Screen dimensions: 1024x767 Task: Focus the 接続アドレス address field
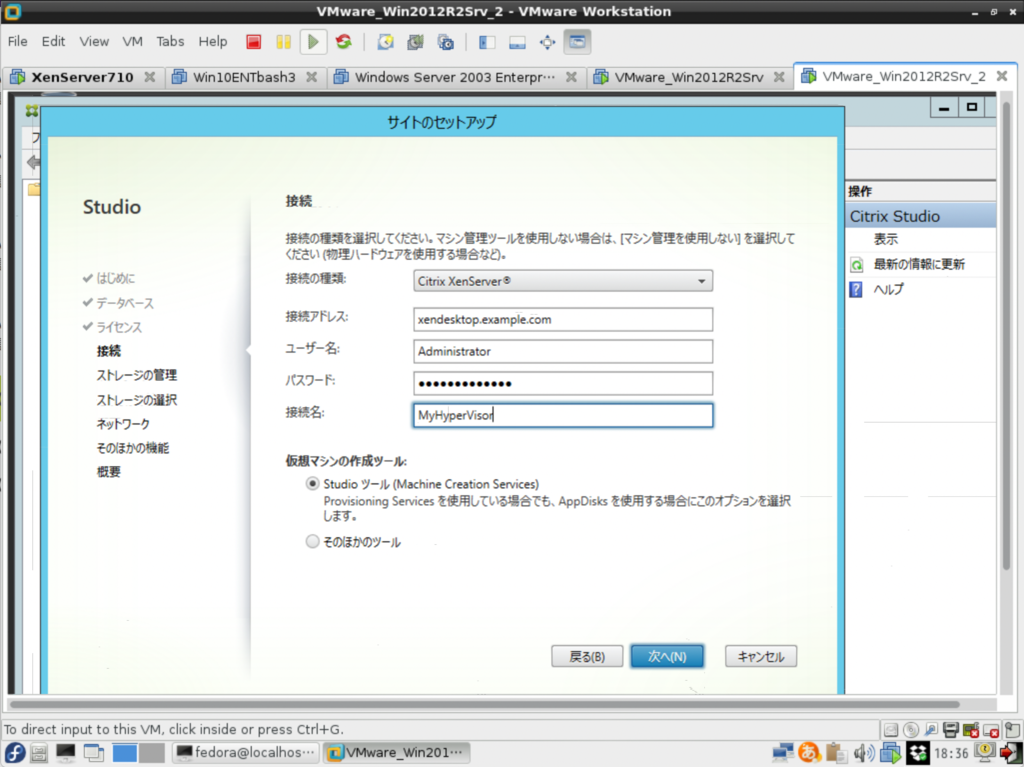(563, 319)
